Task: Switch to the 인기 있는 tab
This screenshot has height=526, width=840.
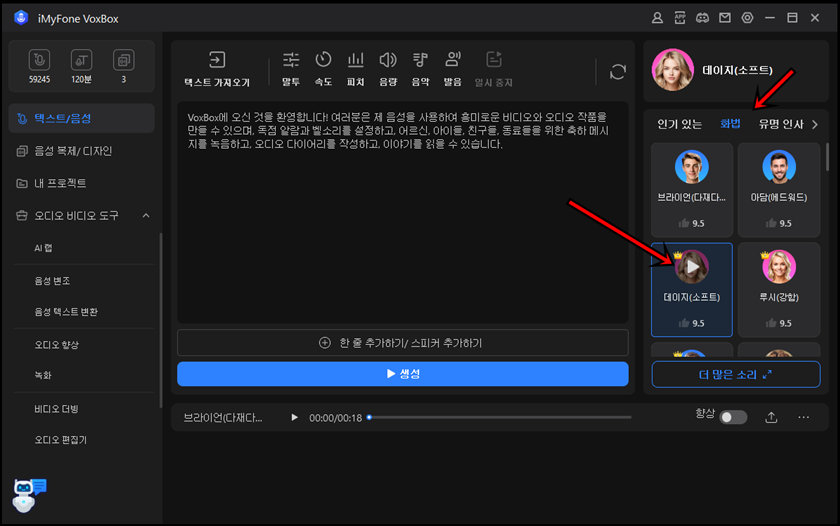Action: point(679,124)
